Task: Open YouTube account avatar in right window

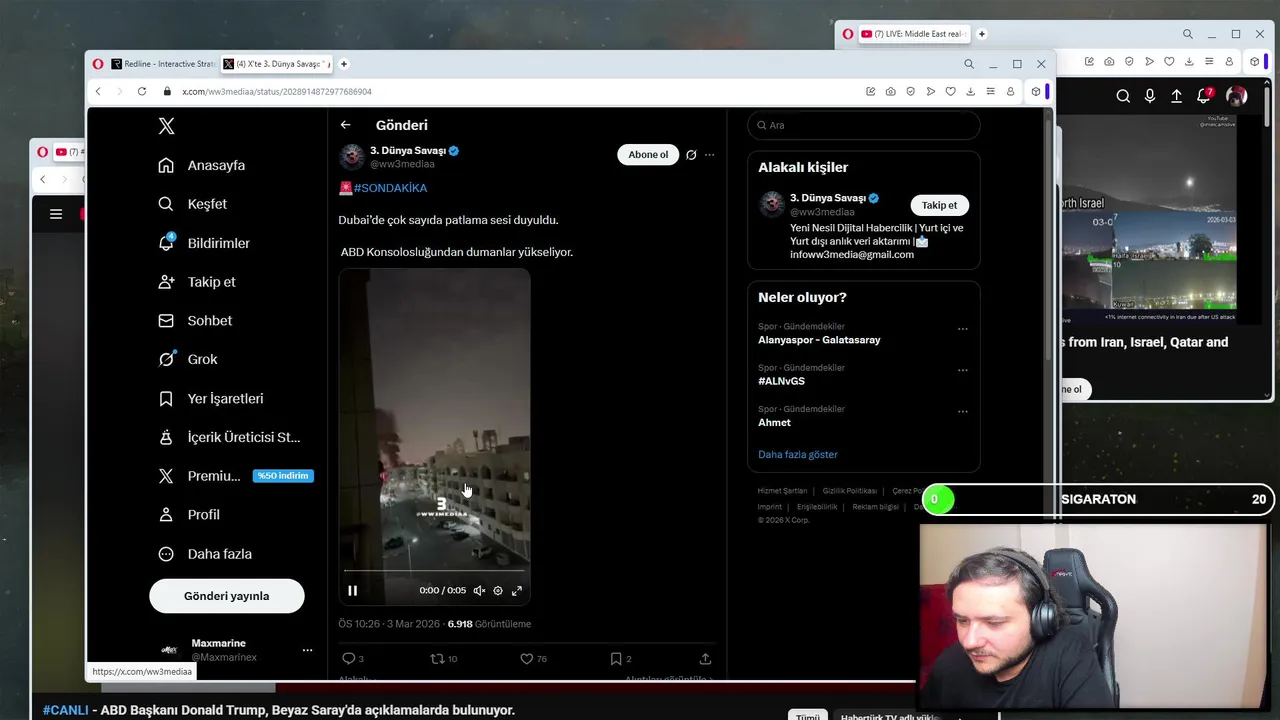Action: click(1237, 96)
